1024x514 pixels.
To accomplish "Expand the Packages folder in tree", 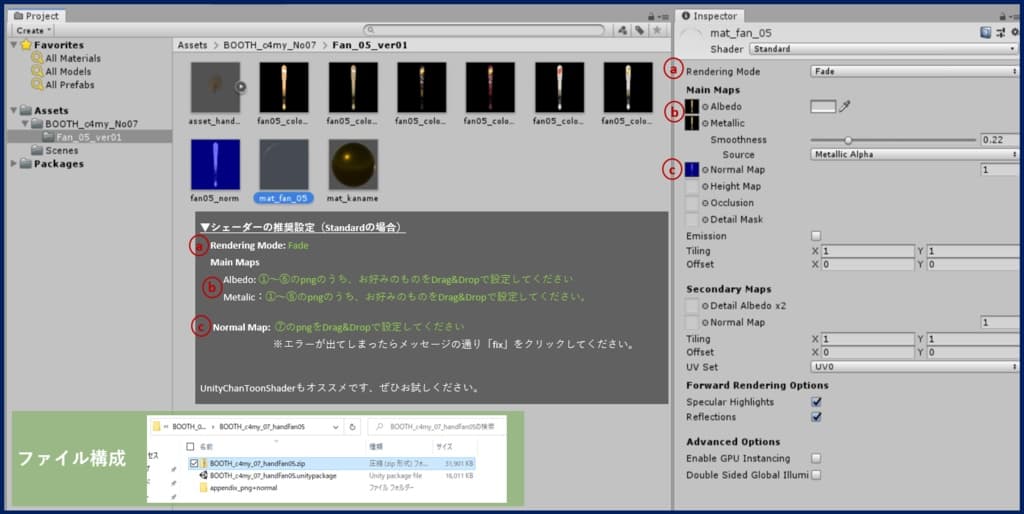I will pyautogui.click(x=13, y=164).
